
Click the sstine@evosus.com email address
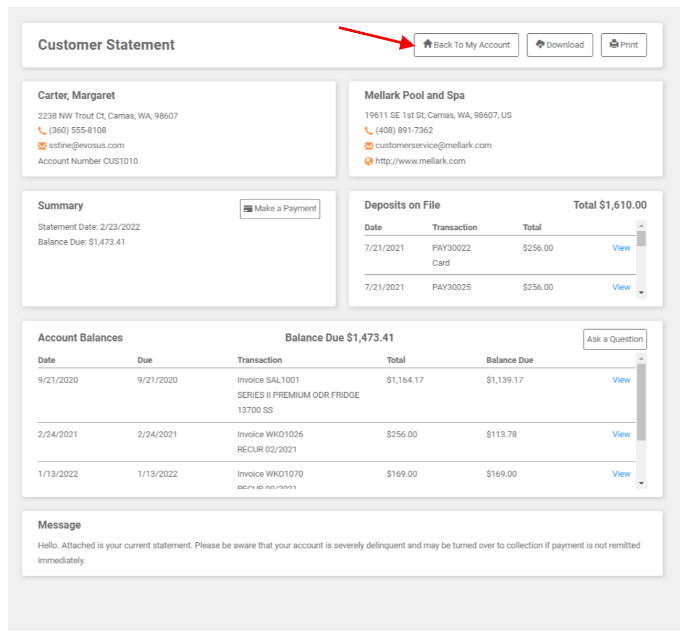86,145
